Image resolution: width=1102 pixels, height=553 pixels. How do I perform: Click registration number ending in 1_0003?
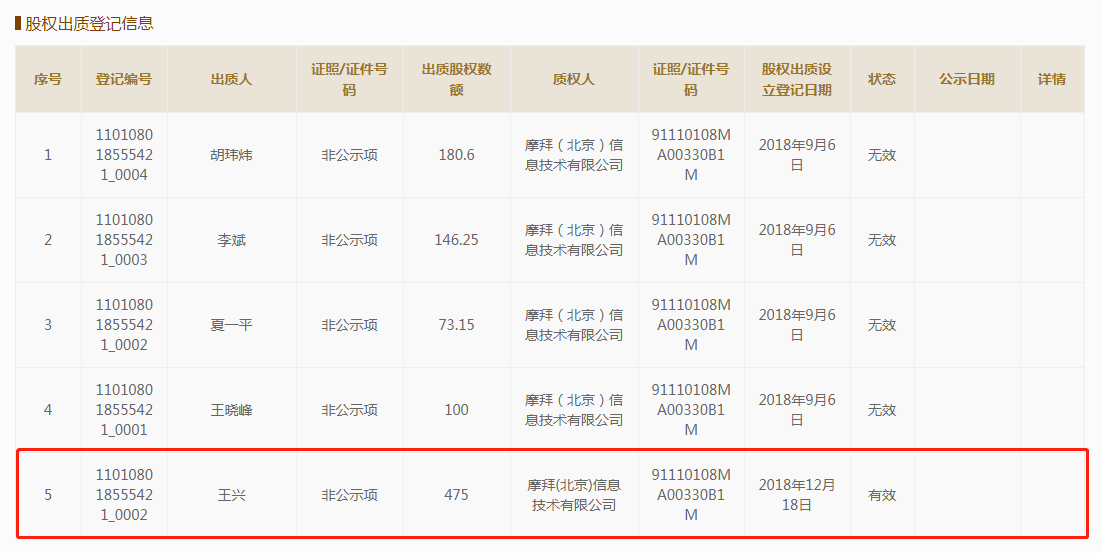(x=124, y=240)
